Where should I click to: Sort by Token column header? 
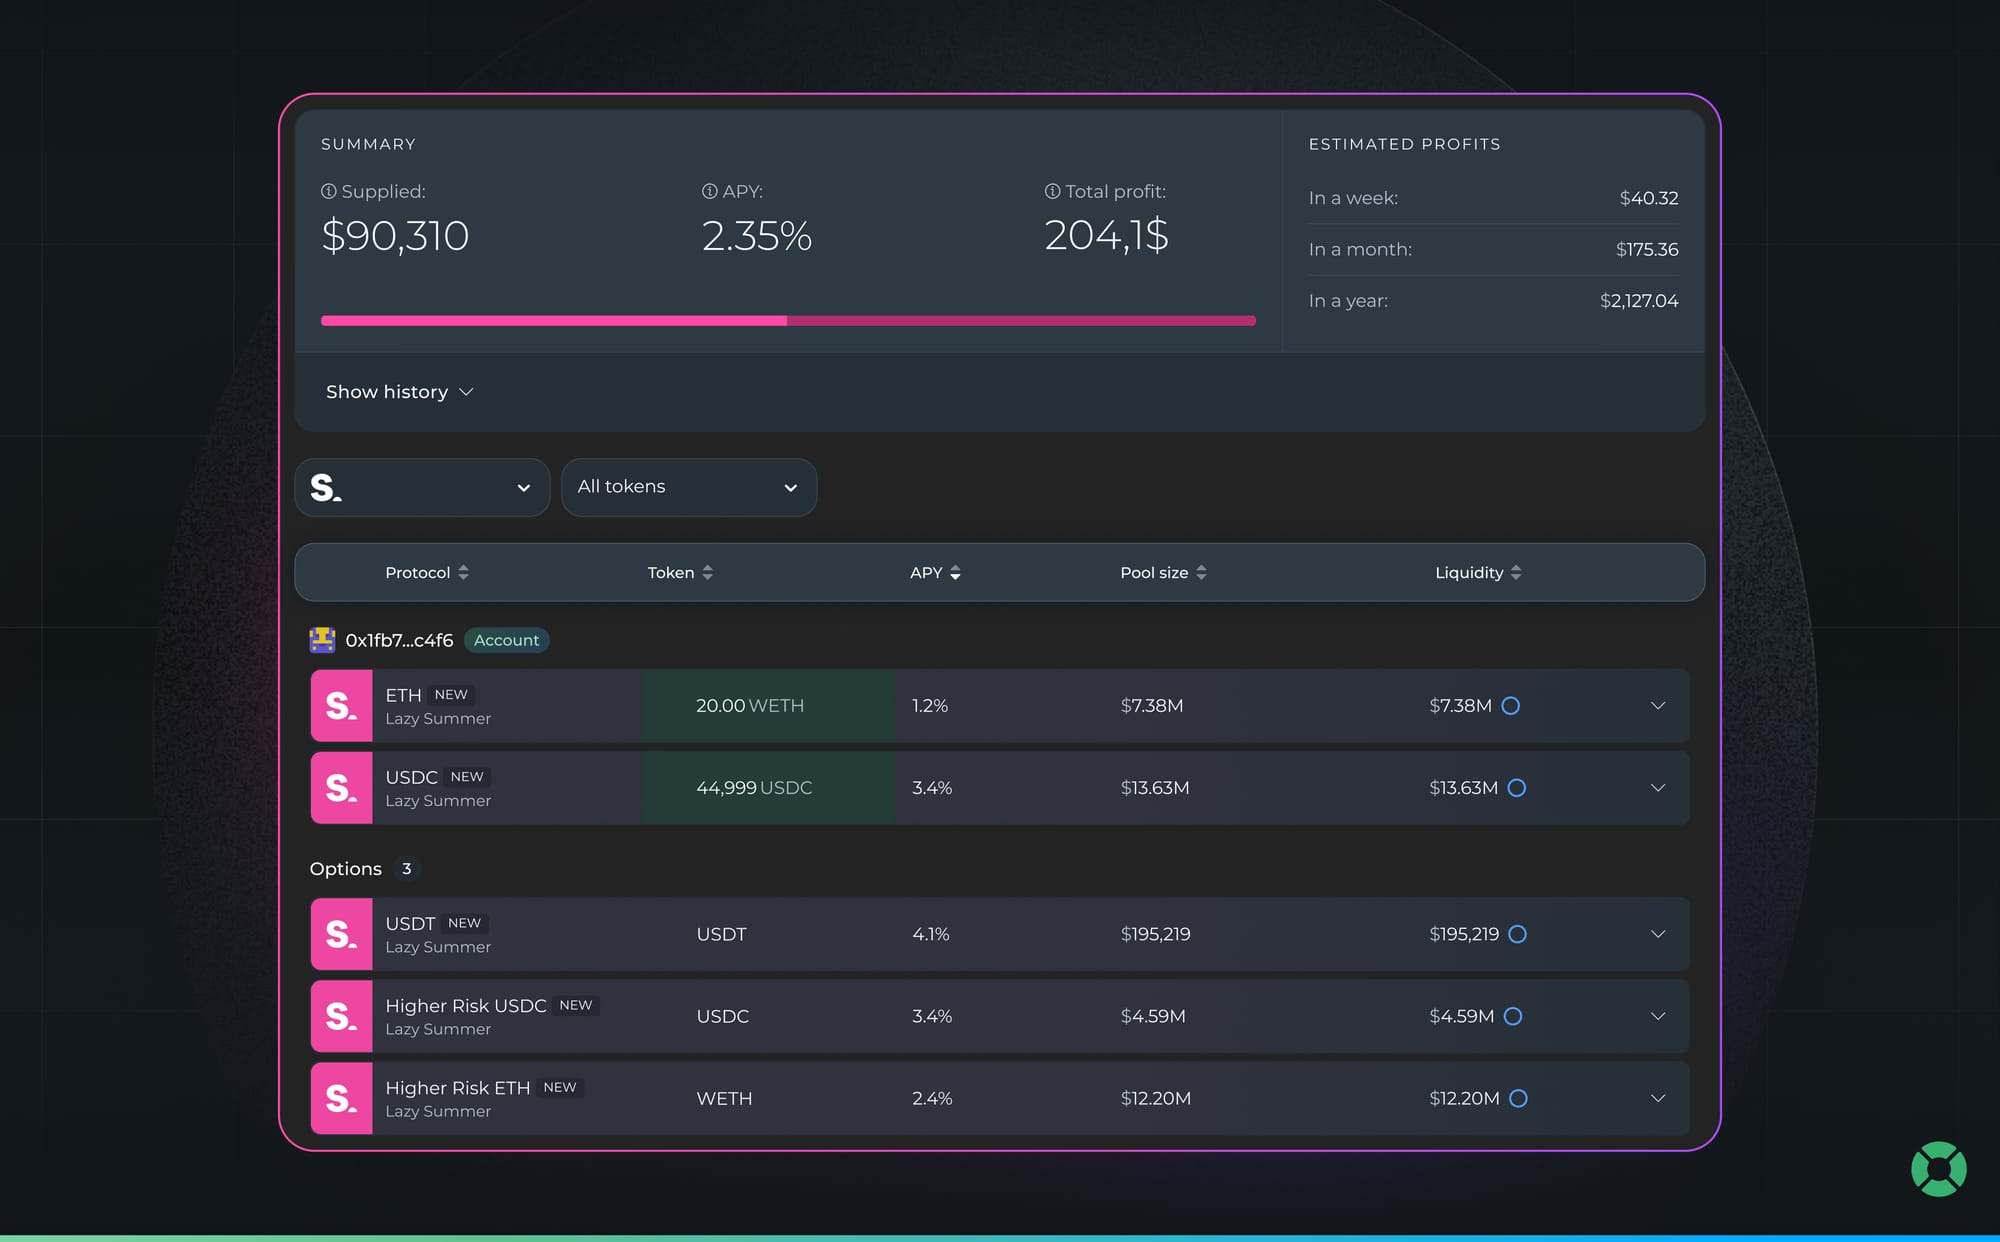[680, 573]
